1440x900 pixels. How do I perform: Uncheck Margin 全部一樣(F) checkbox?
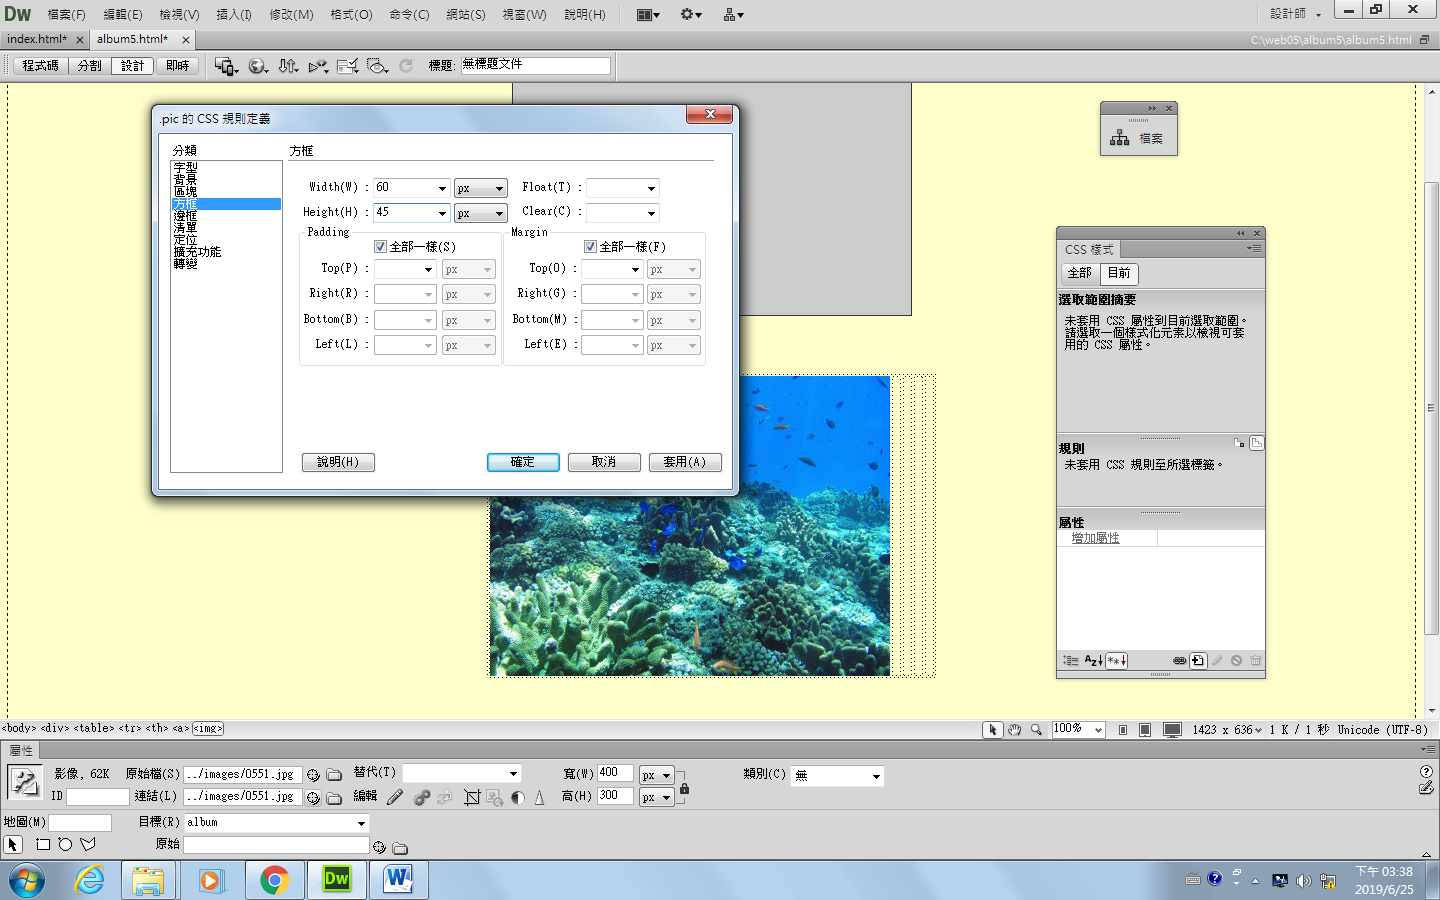591,247
